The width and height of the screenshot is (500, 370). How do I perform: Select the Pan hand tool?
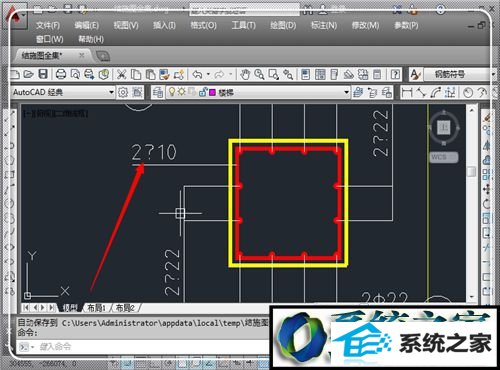pyautogui.click(x=245, y=74)
